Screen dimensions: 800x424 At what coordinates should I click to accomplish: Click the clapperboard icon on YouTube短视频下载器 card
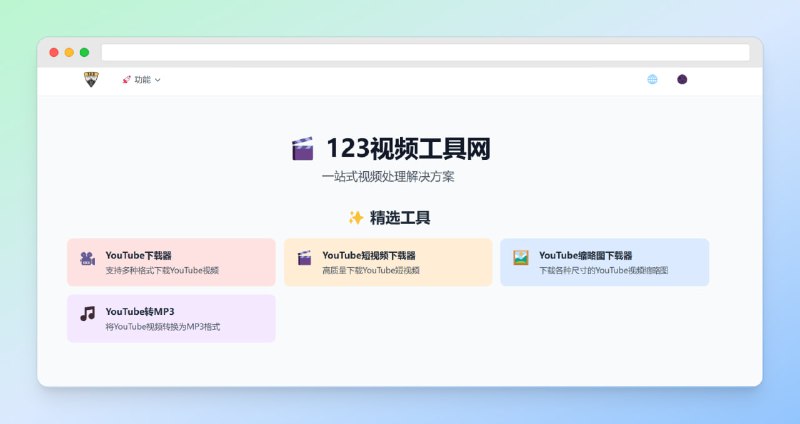[x=305, y=258]
